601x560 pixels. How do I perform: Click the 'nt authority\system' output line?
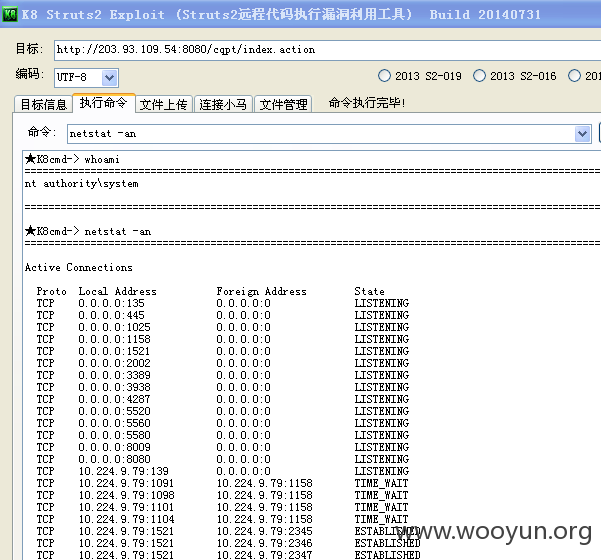tap(82, 184)
